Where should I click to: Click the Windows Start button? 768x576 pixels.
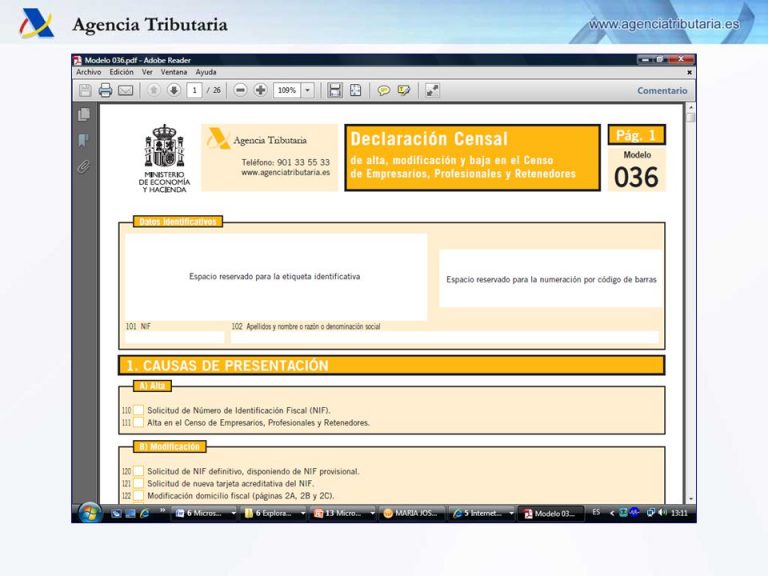90,513
